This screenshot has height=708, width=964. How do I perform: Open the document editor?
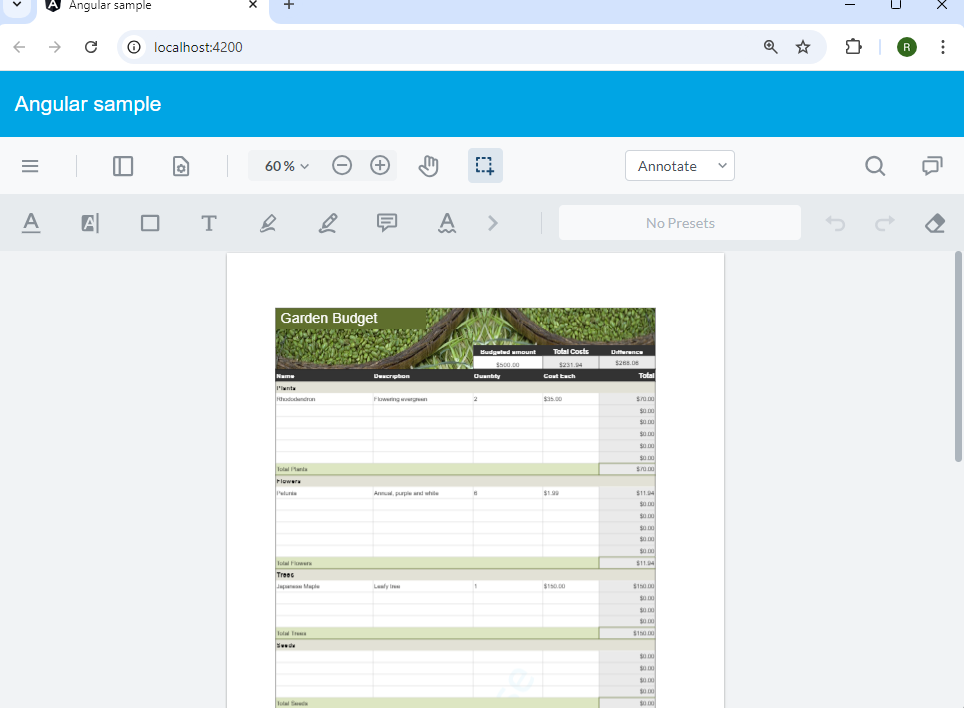tap(181, 166)
